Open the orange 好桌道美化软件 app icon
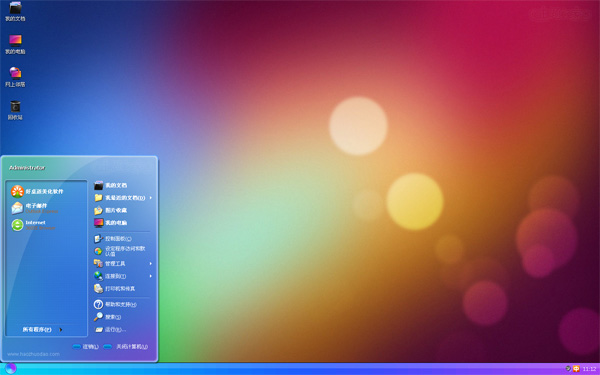 (17, 191)
